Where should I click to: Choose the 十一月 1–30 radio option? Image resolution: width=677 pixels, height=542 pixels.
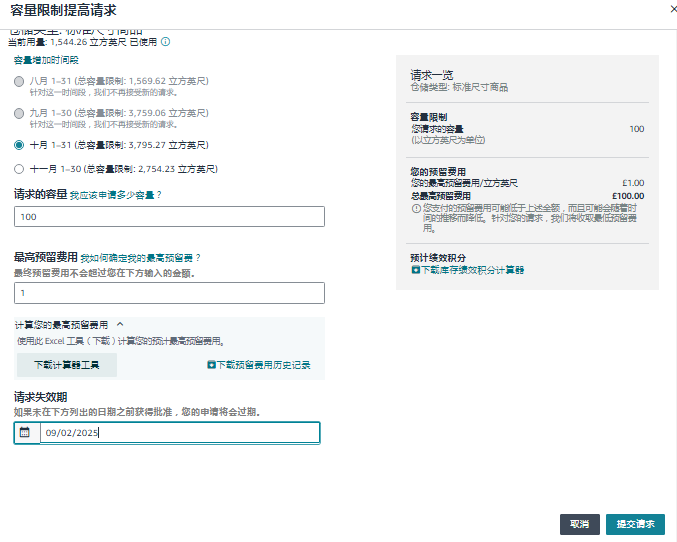[19, 169]
